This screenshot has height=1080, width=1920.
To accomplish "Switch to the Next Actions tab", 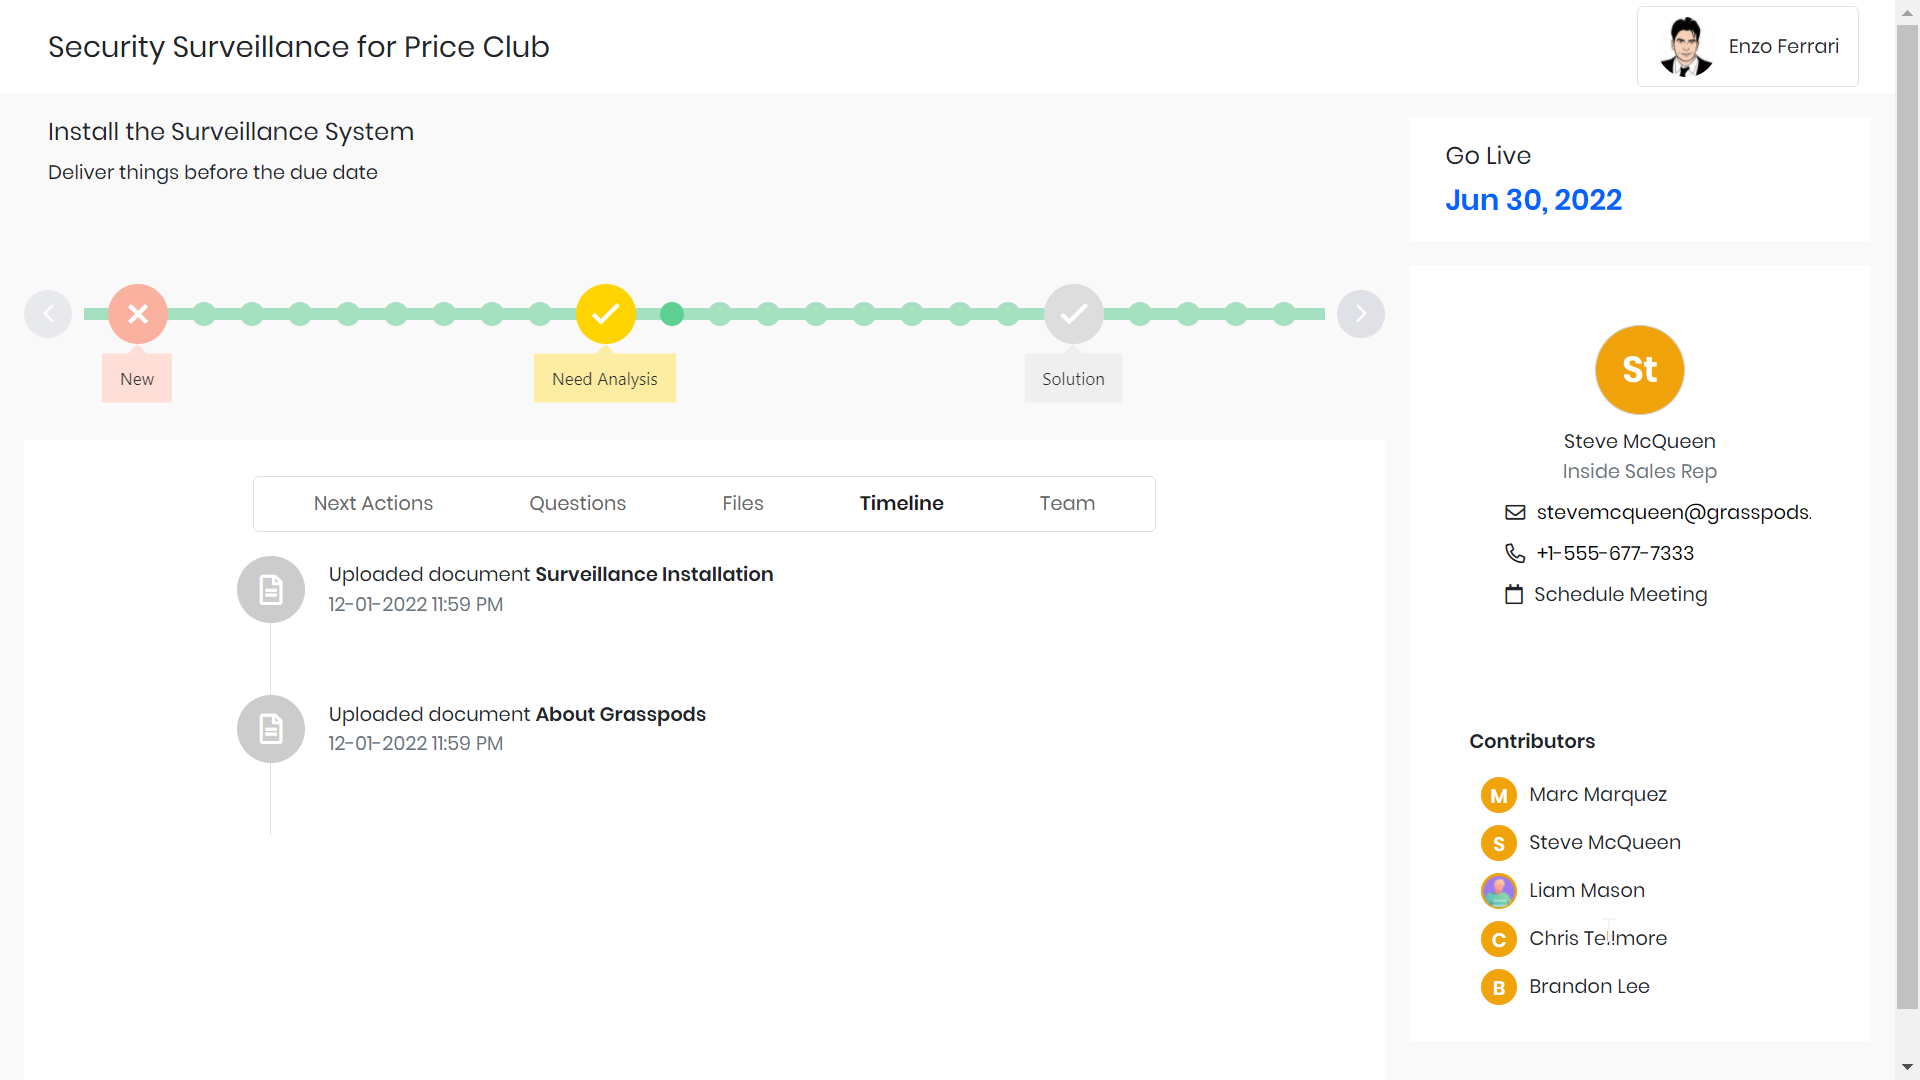I will (x=373, y=503).
